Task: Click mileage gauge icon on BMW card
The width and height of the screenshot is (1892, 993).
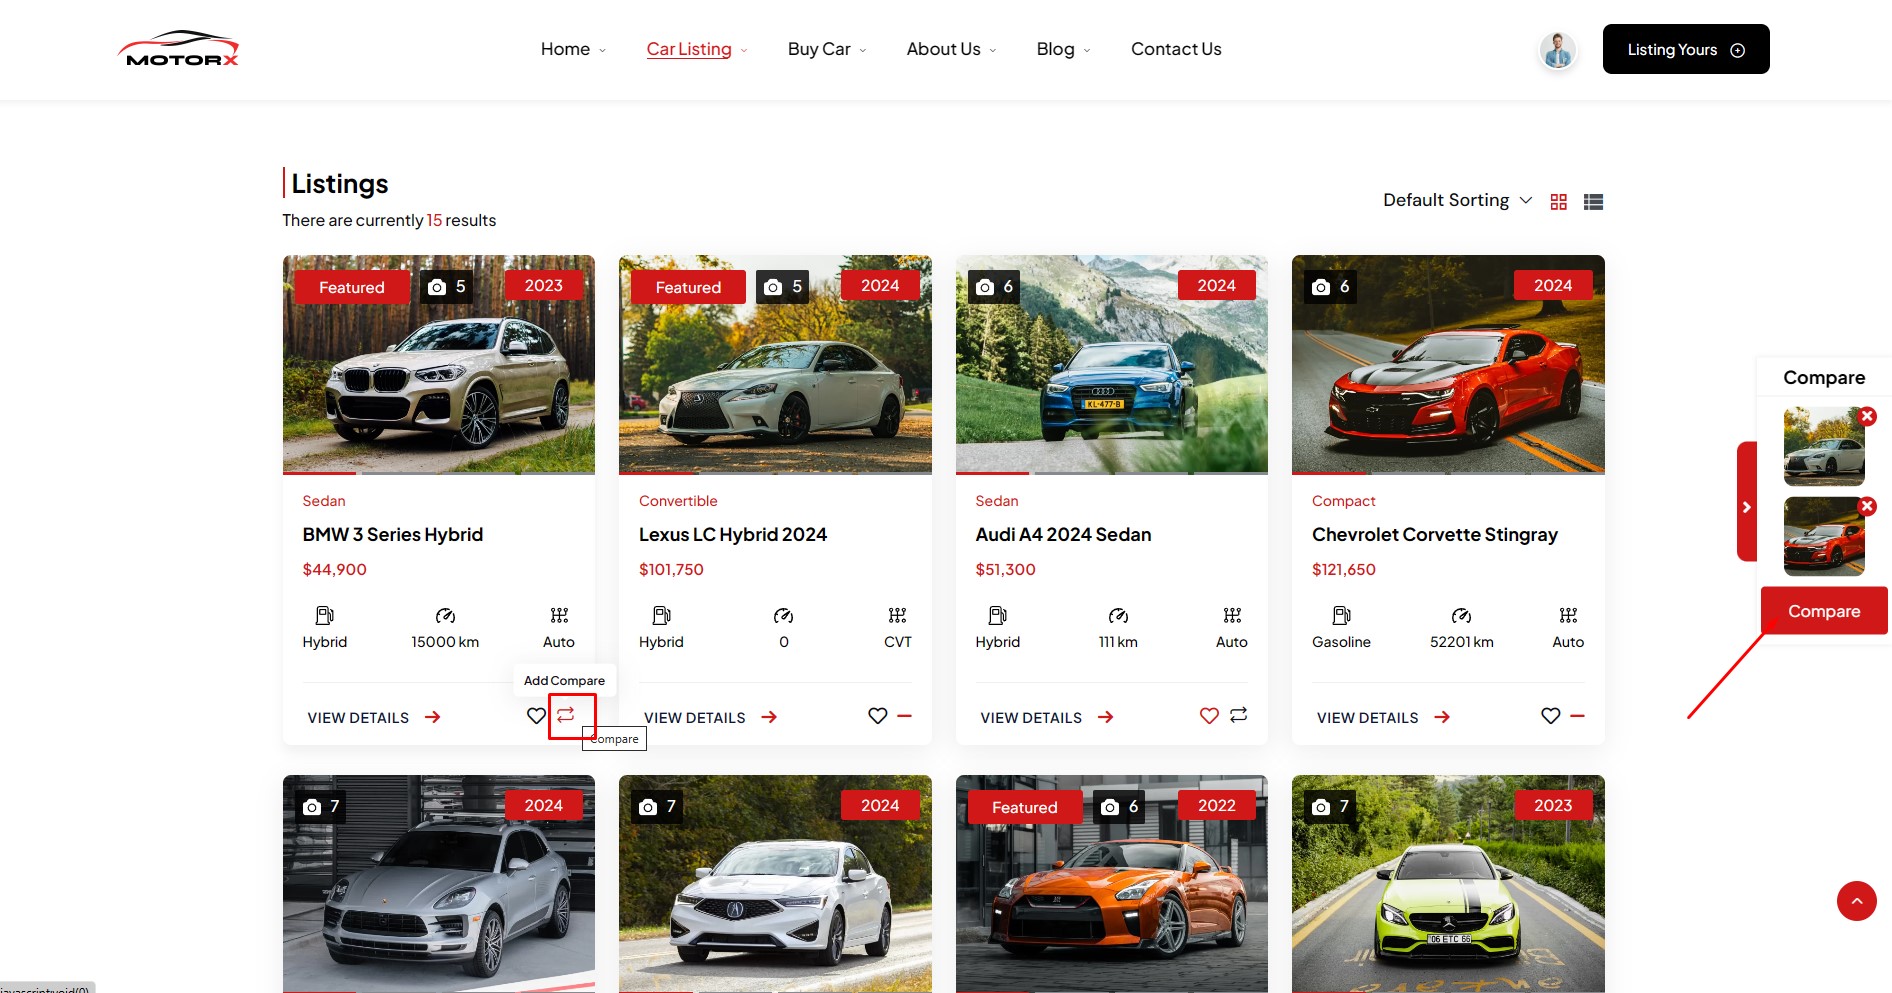Action: tap(445, 615)
